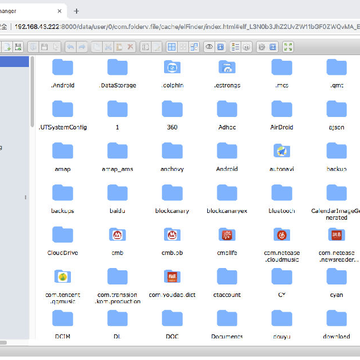The height and width of the screenshot is (360, 360).
Task: Click the 'baidu' folder name
Action: (x=117, y=211)
